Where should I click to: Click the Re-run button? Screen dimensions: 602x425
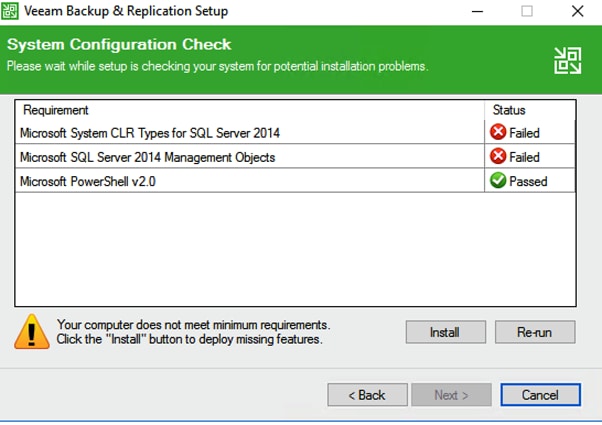(535, 332)
